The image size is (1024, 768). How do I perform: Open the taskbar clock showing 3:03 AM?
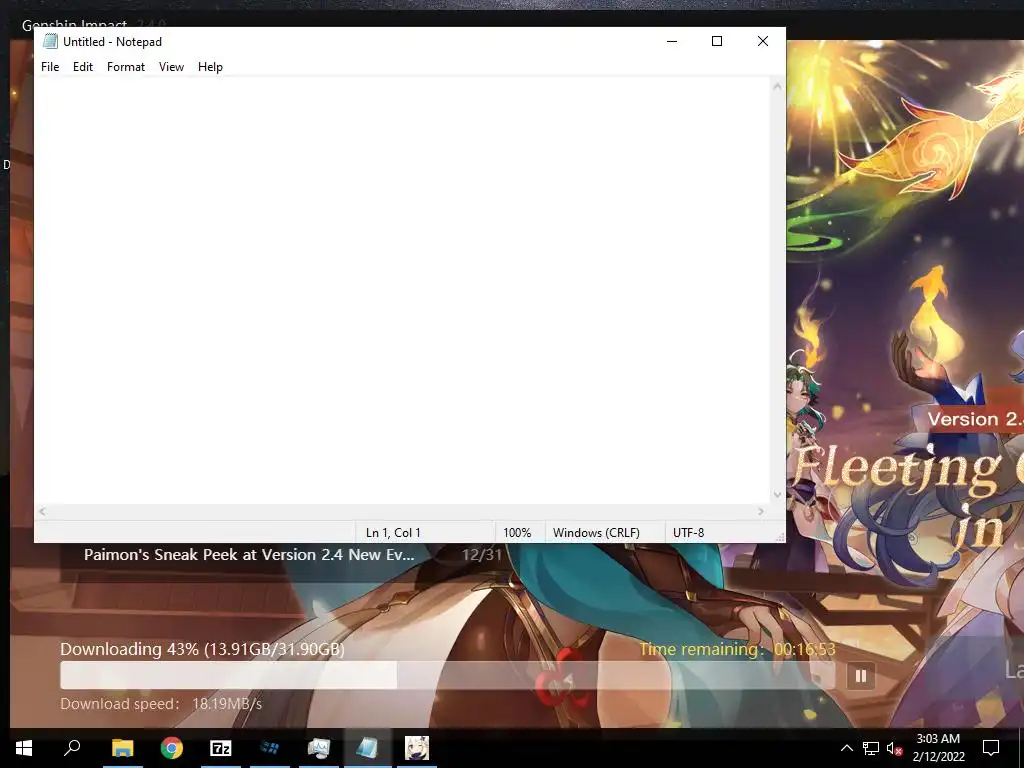pos(938,748)
